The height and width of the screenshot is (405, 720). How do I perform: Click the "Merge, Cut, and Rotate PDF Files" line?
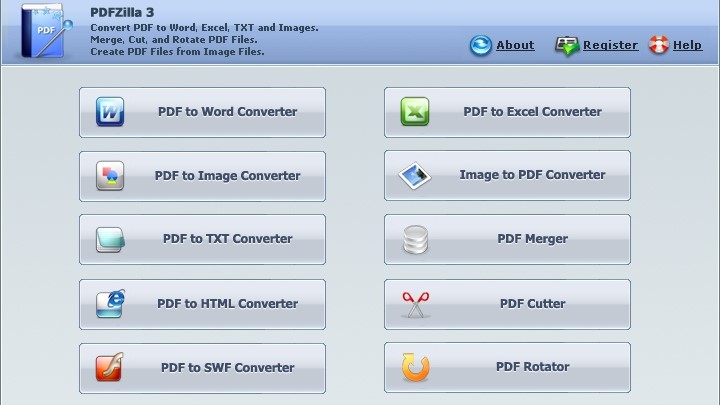174,39
